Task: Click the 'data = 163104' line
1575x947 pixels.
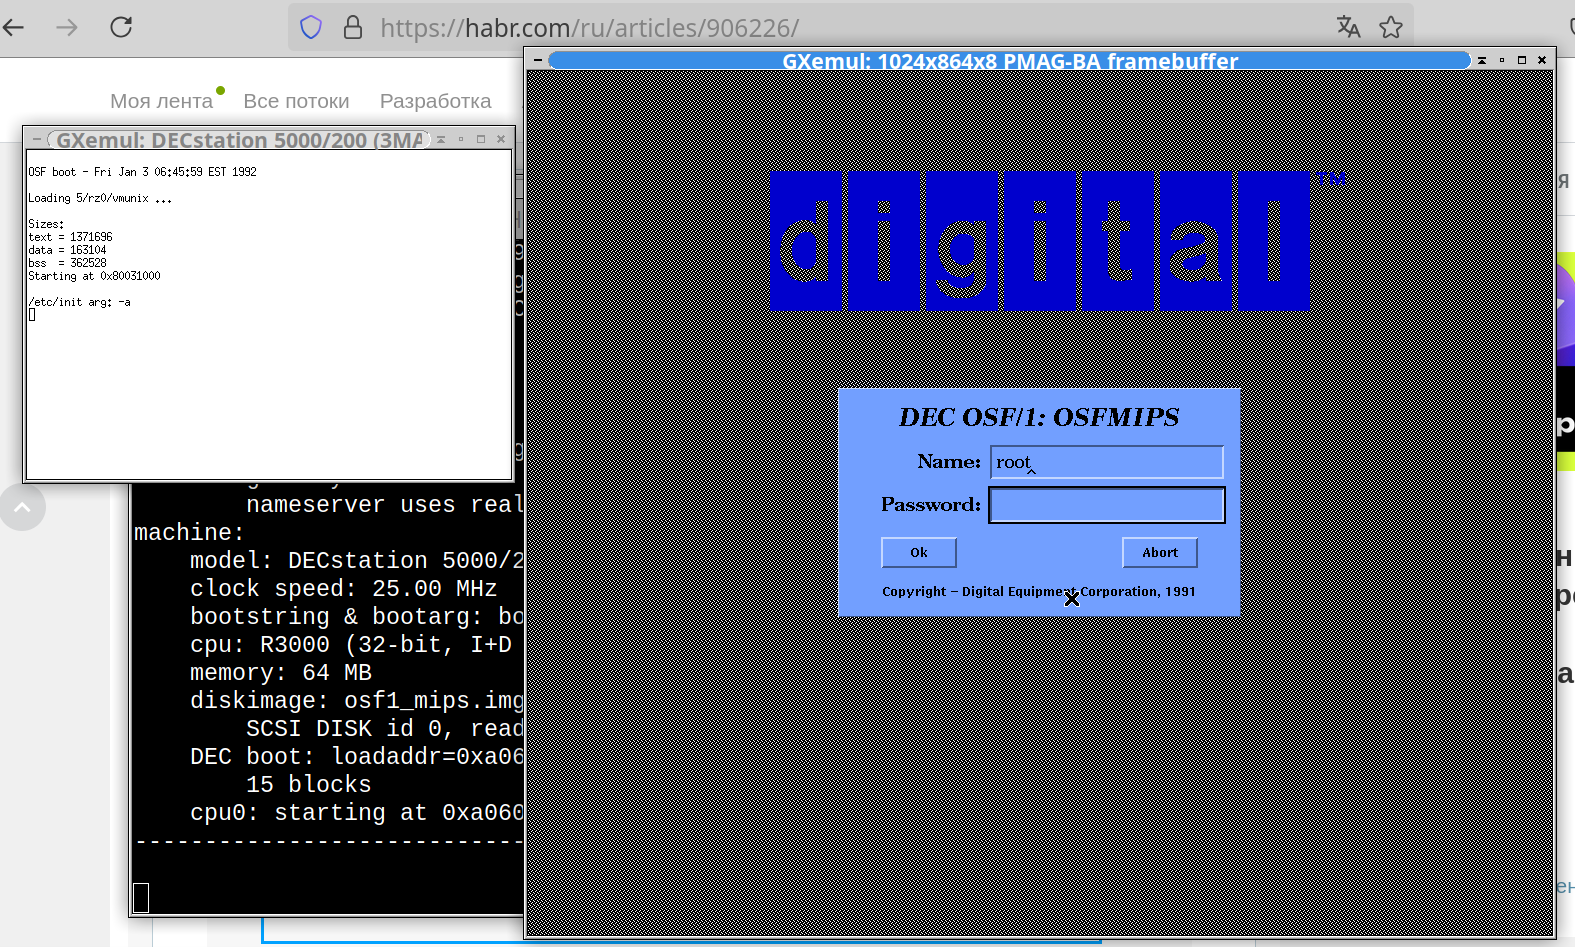Action: click(67, 250)
